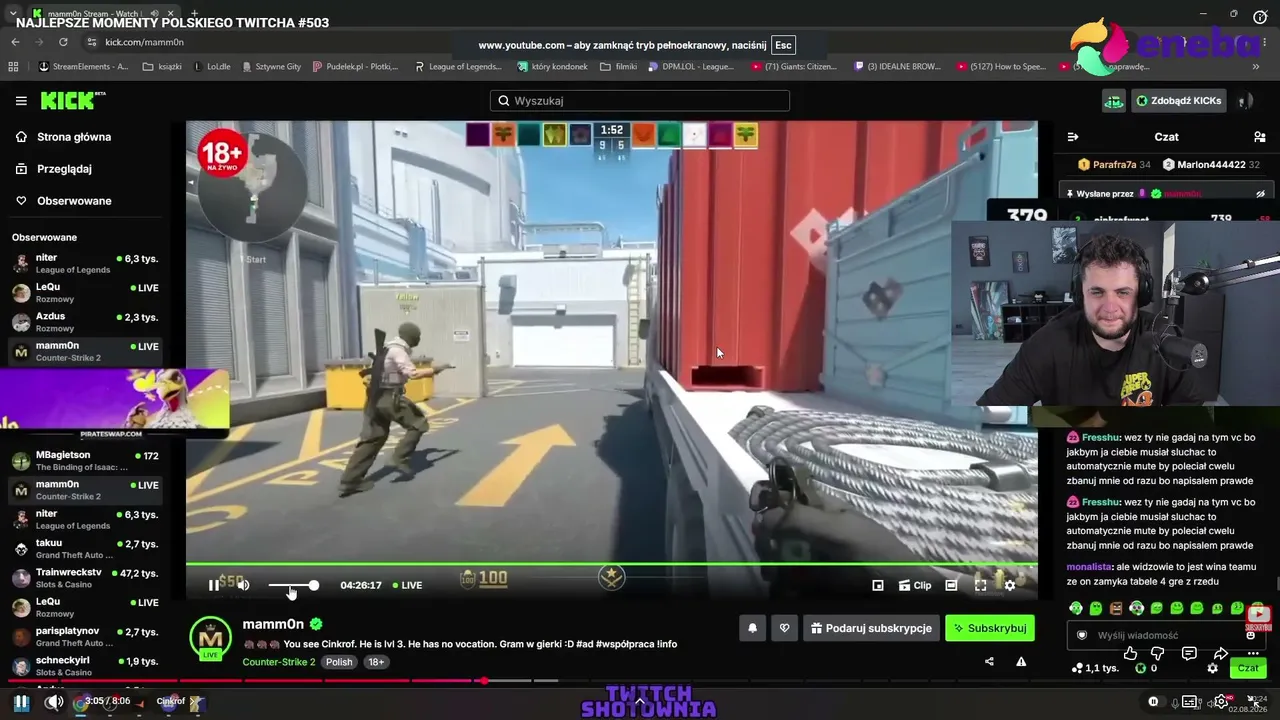Collapse the chat panel
The width and height of the screenshot is (1280, 720).
(1073, 137)
